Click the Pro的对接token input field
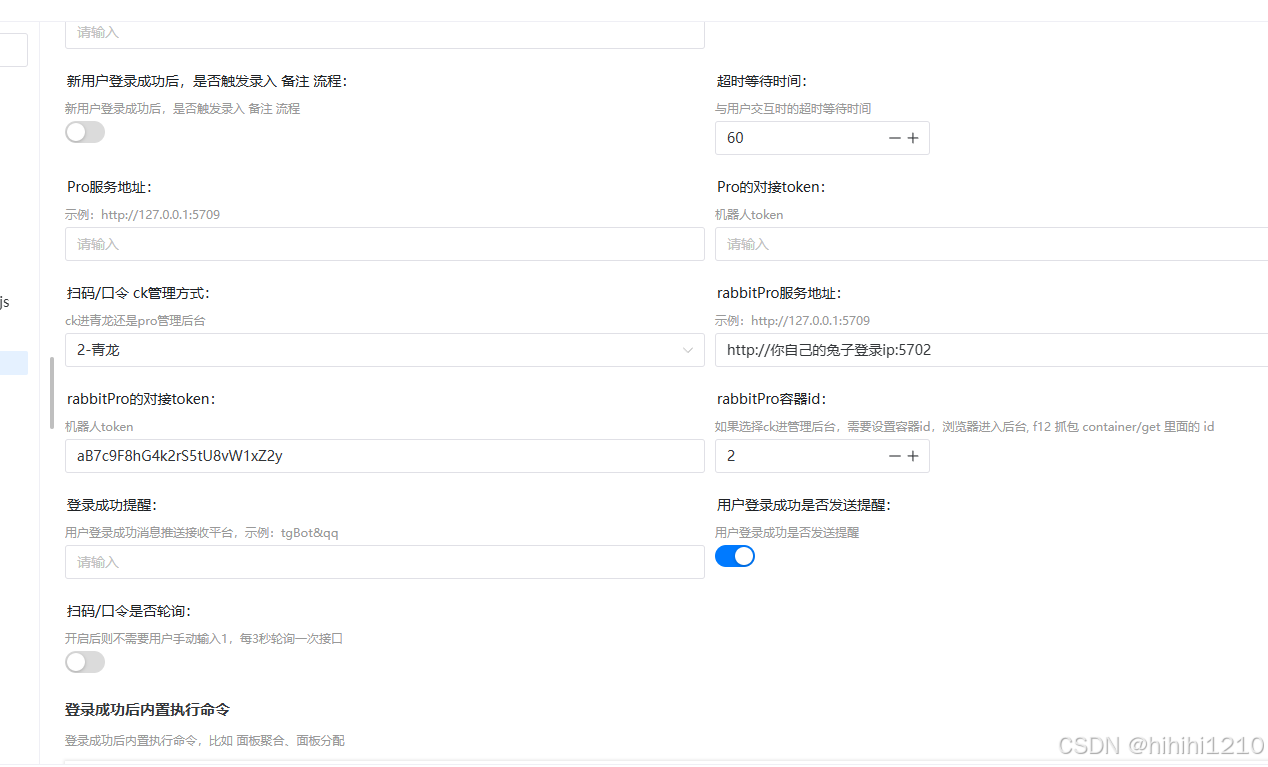Viewport: 1268px width, 767px height. click(991, 244)
